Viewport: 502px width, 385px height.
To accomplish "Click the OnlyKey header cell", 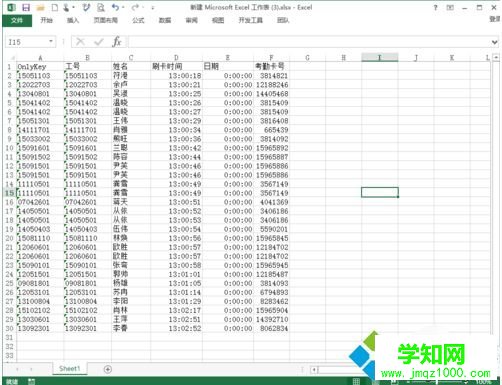I will [x=40, y=66].
